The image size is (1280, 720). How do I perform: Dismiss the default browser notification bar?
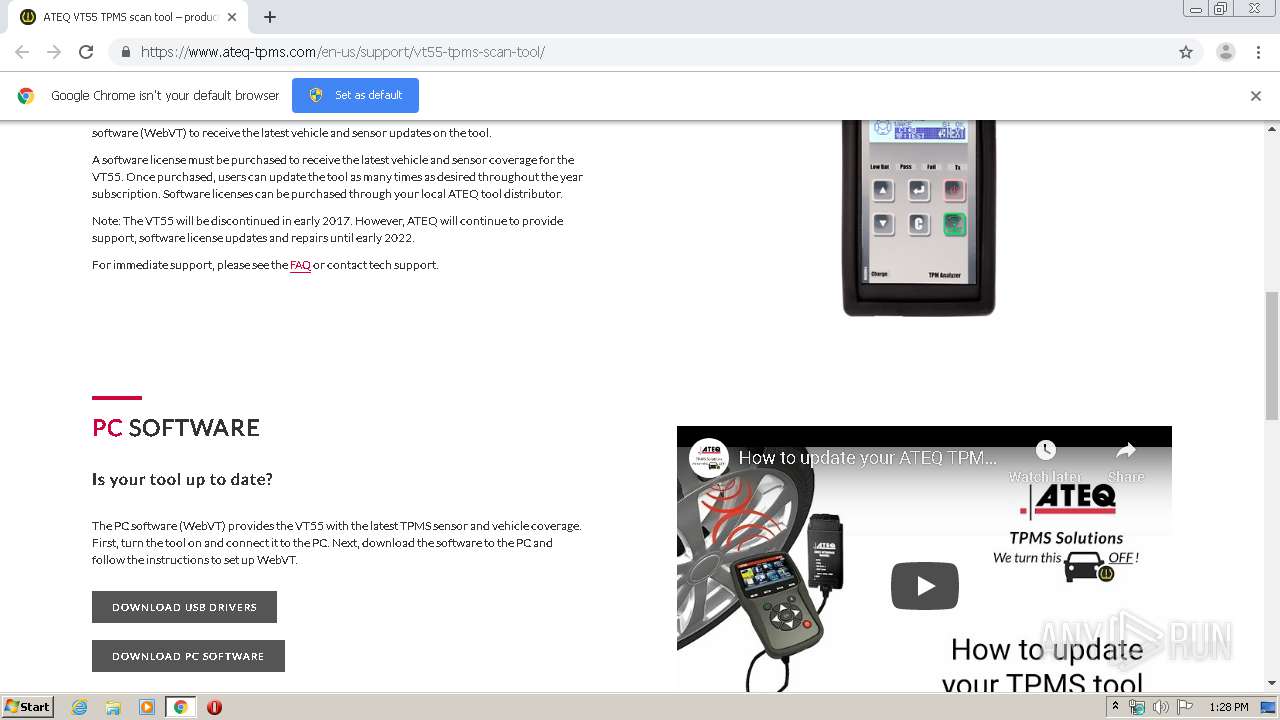coord(1256,96)
